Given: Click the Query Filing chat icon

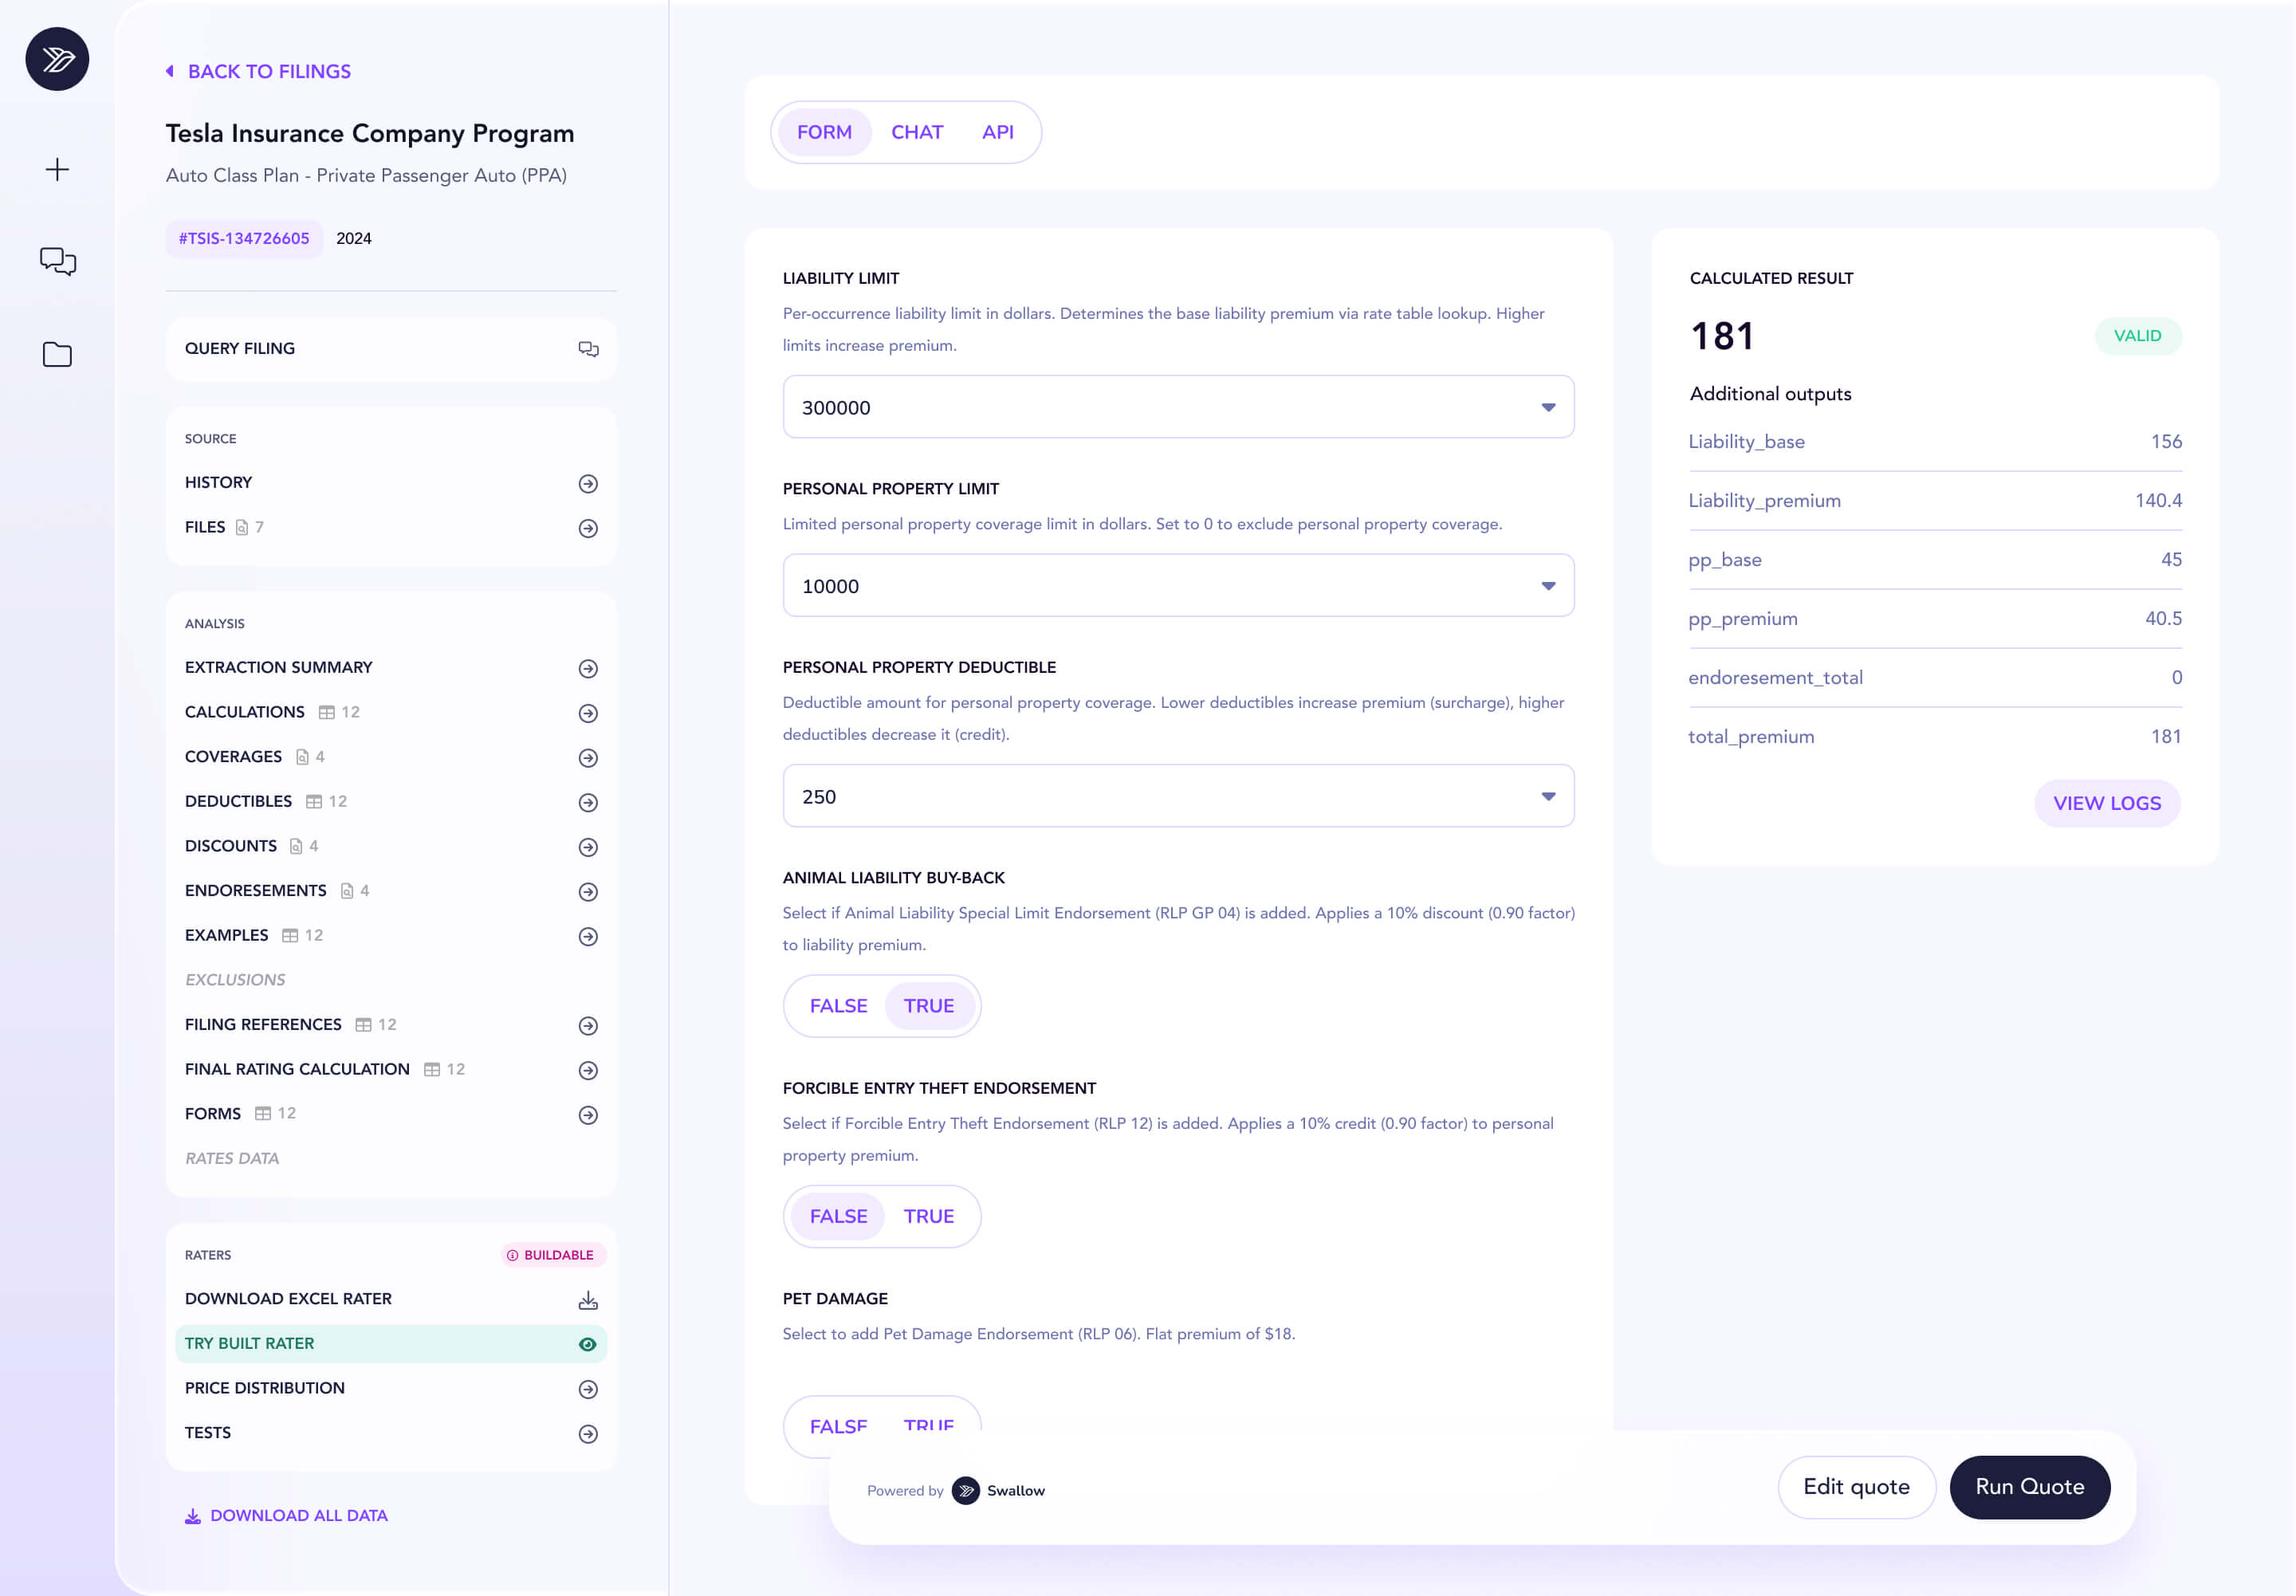Looking at the screenshot, I should click(x=588, y=349).
